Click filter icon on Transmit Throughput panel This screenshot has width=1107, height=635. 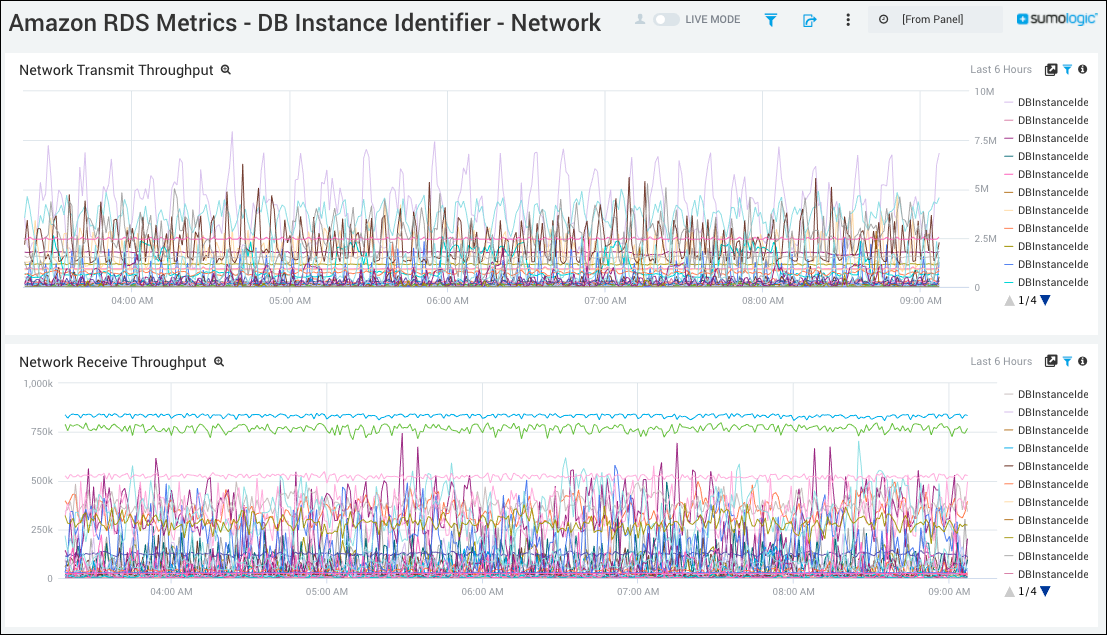(x=1067, y=69)
